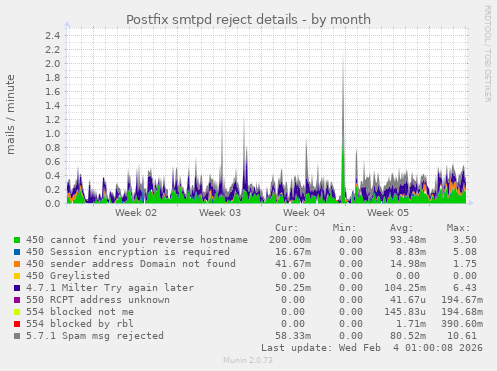Click the lime blocked not me swatch
497x371 pixels.
[x=17, y=312]
